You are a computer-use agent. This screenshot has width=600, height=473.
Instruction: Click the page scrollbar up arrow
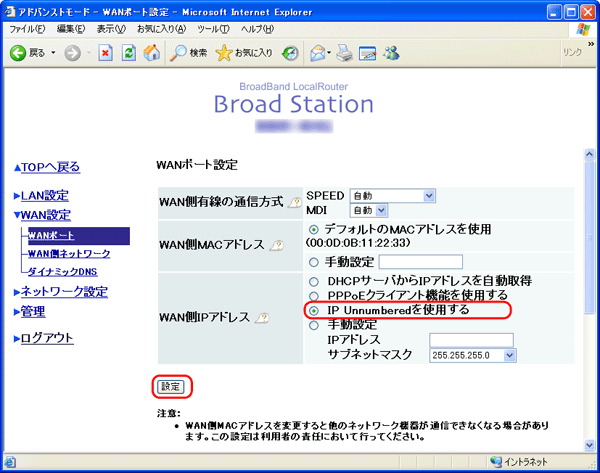589,154
